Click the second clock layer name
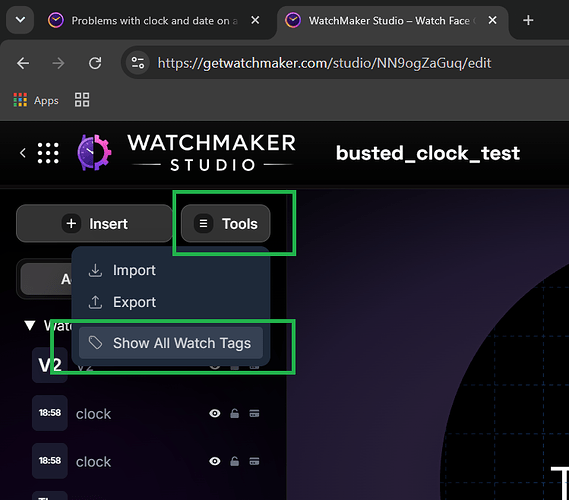The height and width of the screenshot is (500, 569). 93,462
